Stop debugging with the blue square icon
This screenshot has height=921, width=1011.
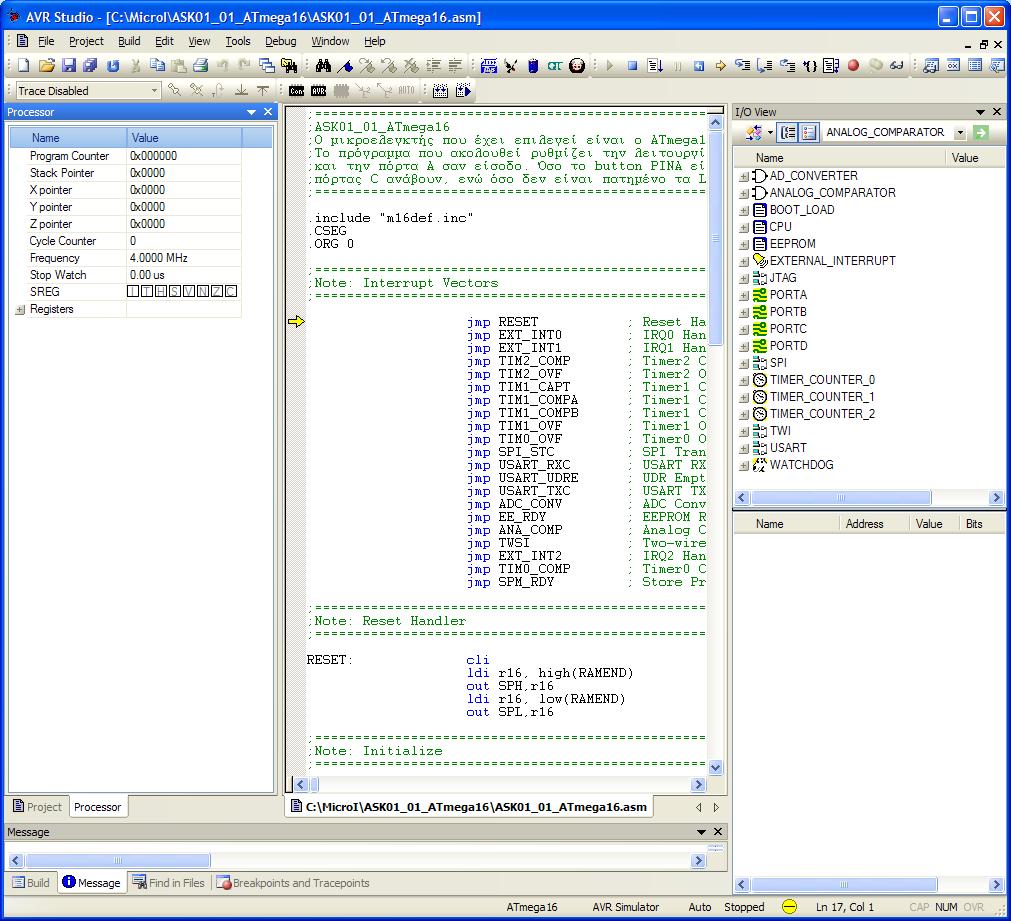[633, 65]
